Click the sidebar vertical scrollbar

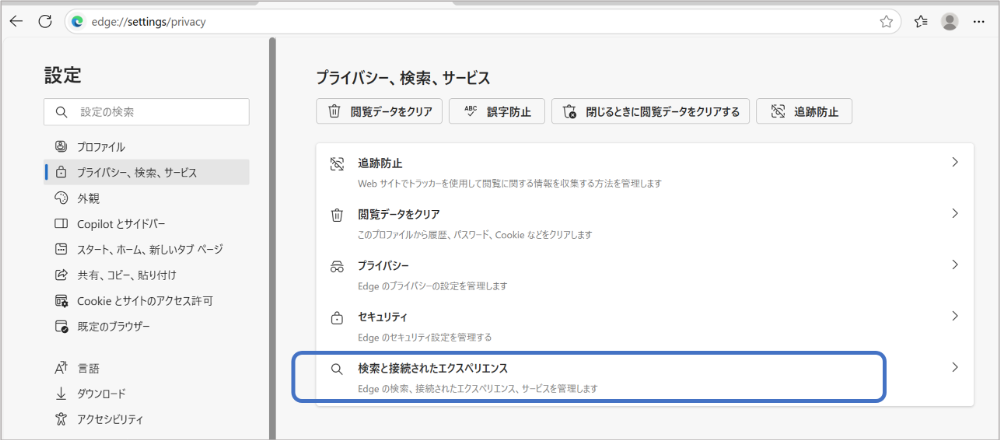(272, 236)
